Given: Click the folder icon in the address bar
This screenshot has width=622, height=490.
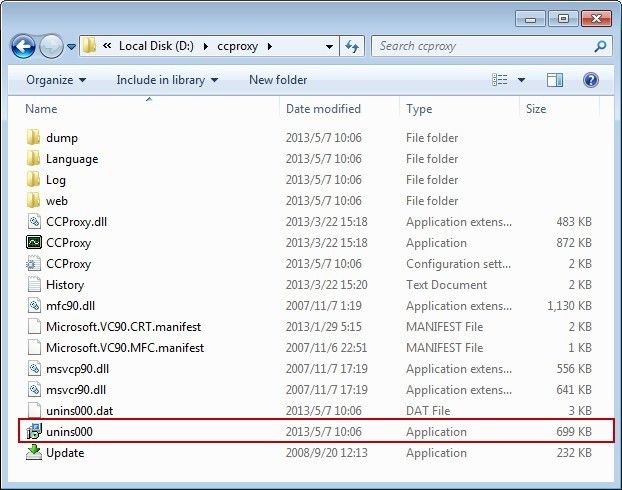Looking at the screenshot, I should tap(90, 46).
